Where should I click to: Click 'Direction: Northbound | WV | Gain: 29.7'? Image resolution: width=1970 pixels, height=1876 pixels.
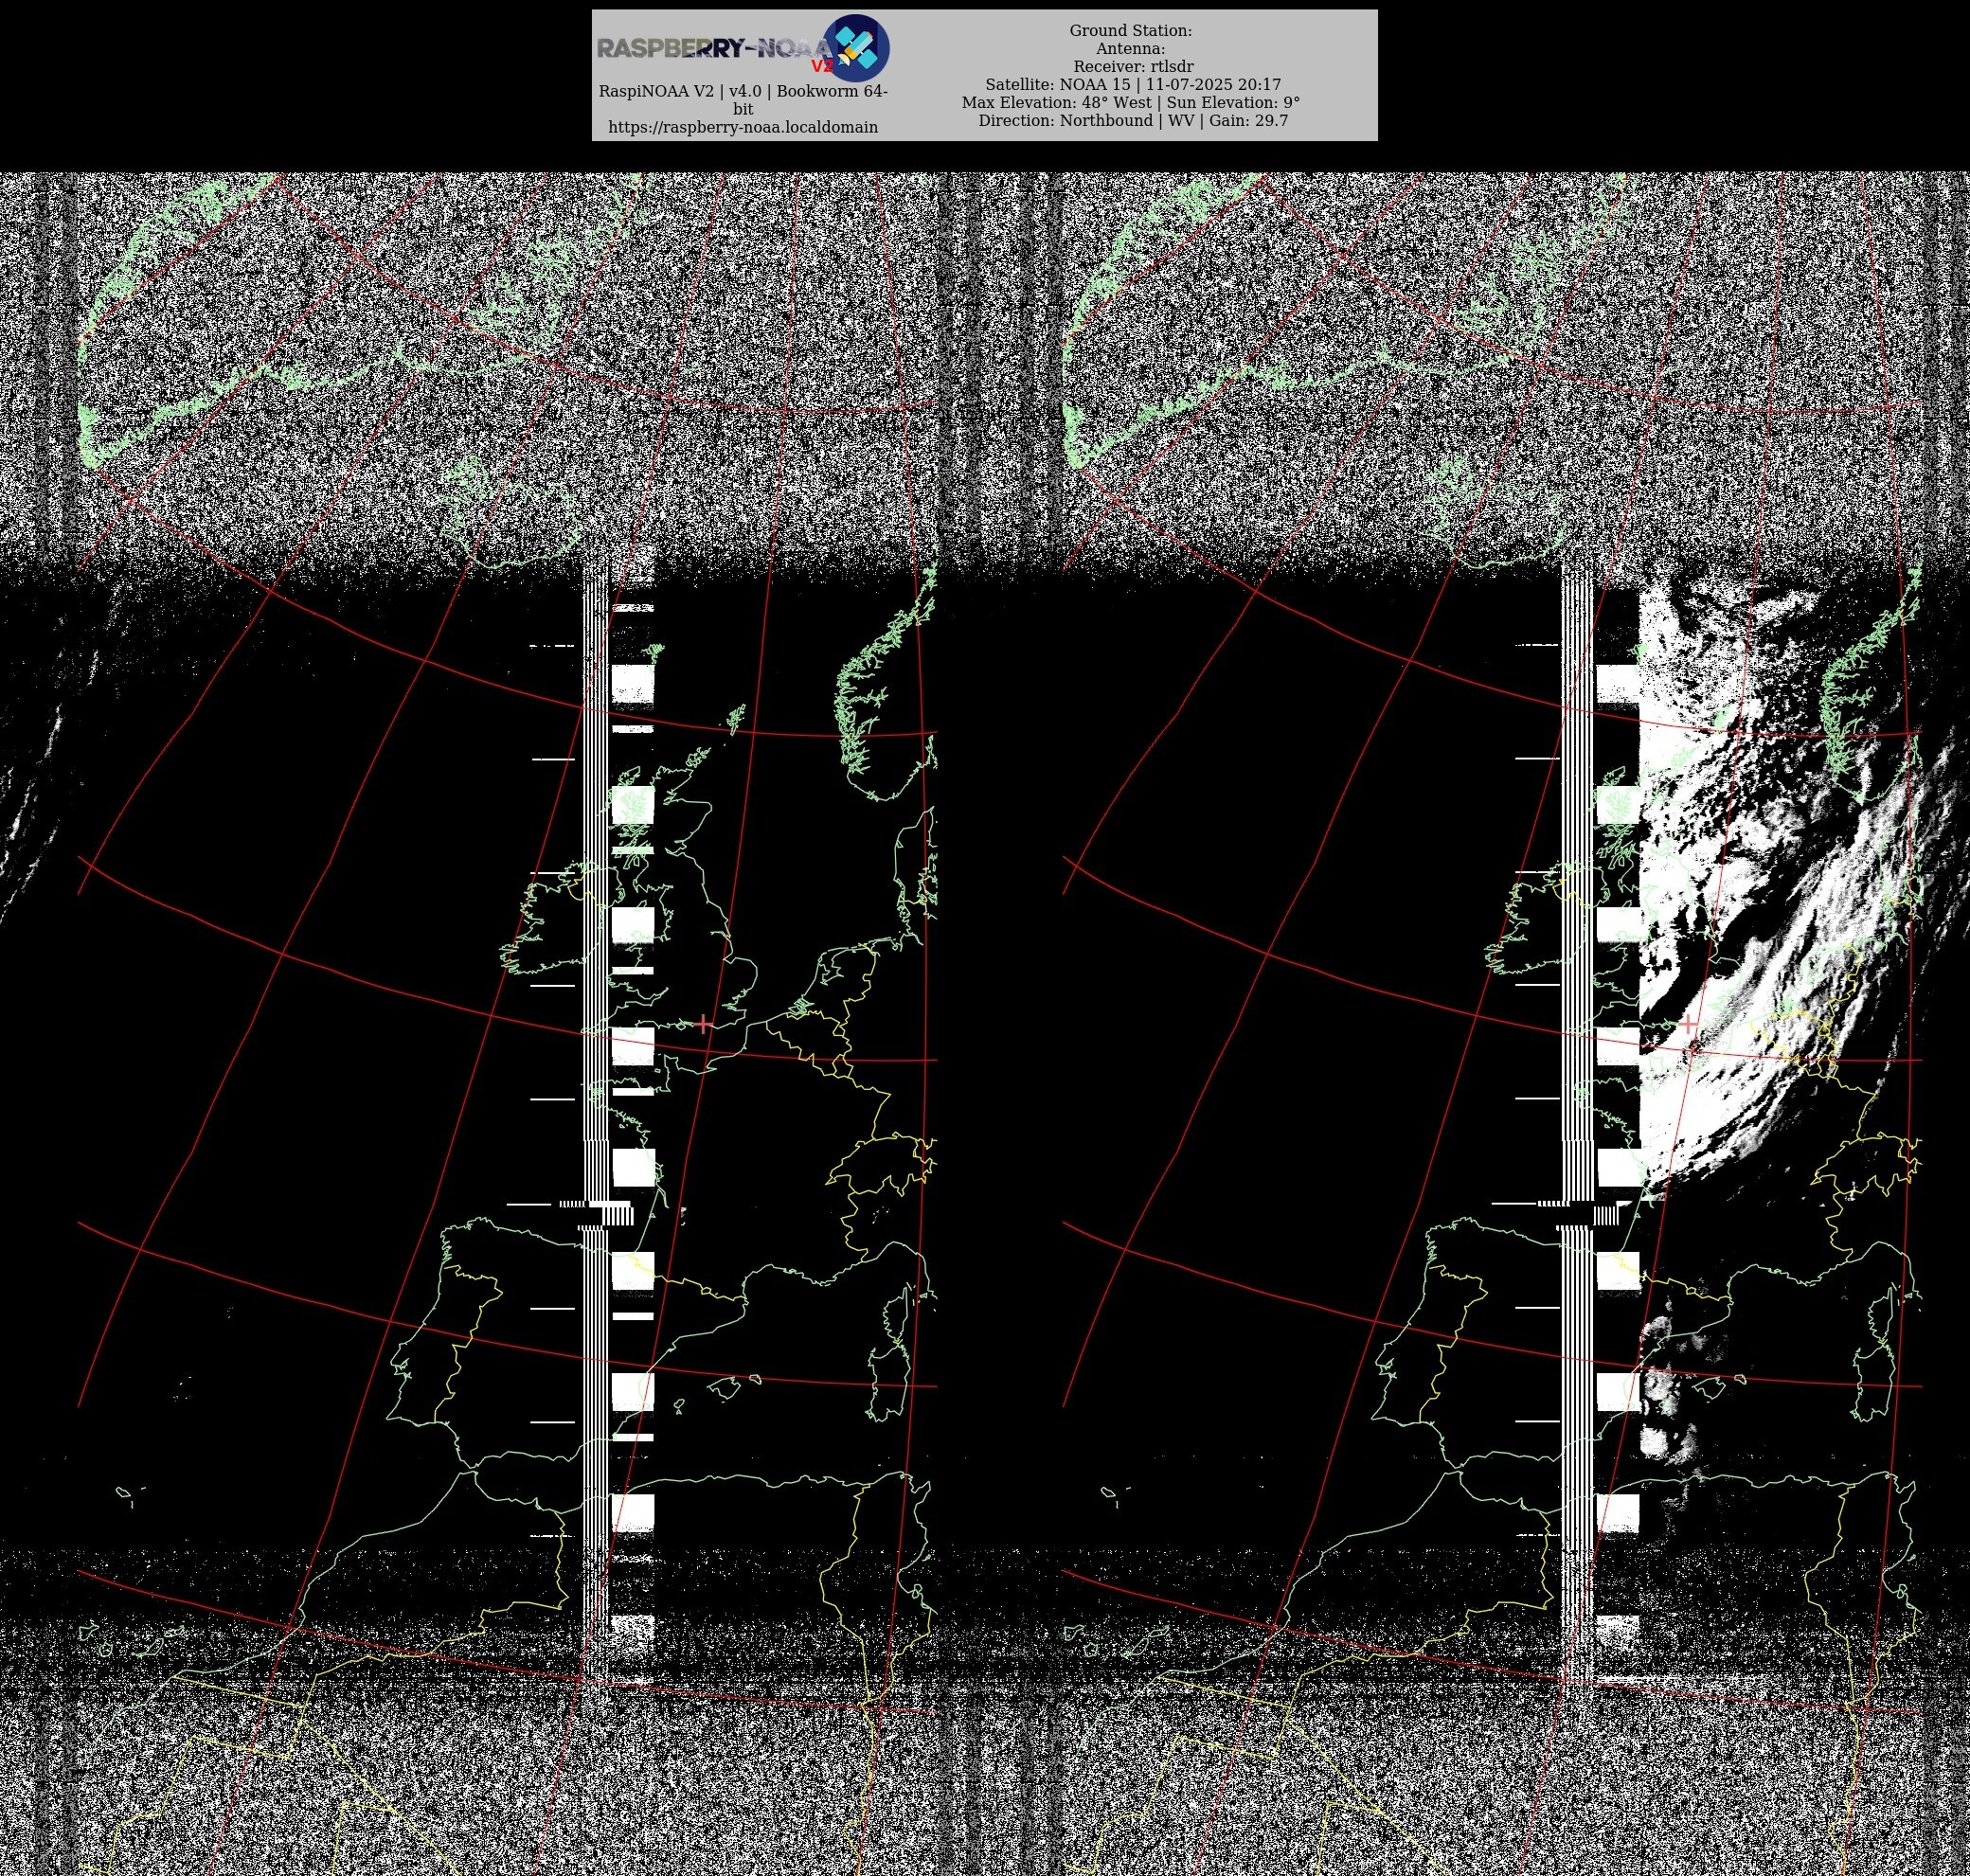1133,121
